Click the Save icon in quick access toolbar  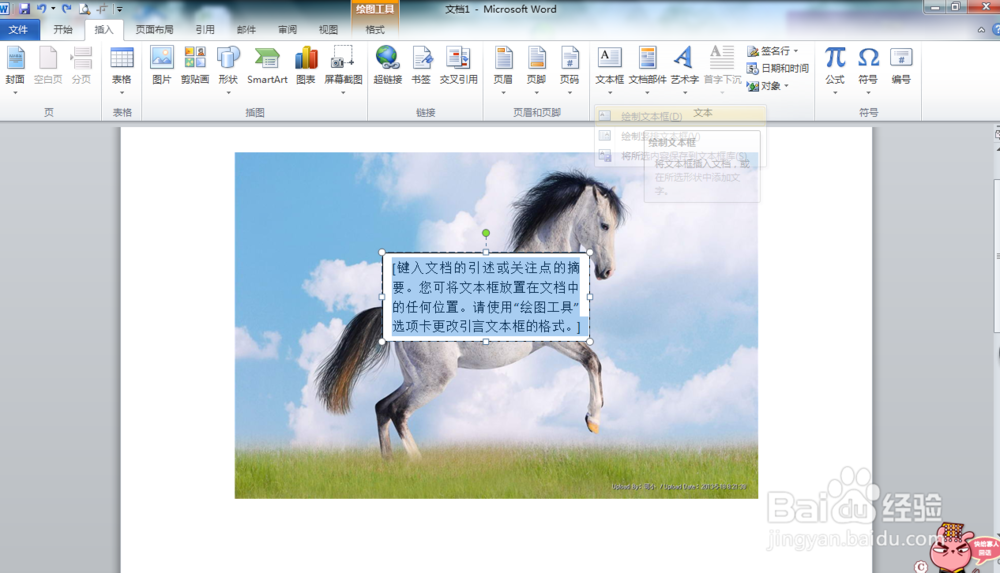click(24, 9)
